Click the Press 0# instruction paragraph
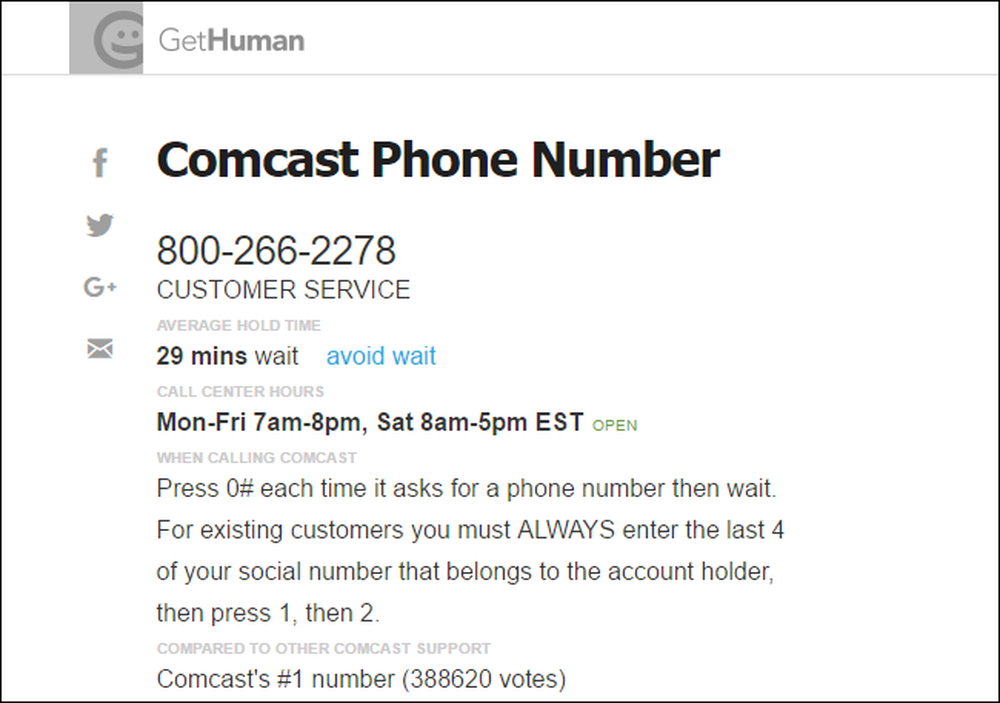Screen dimensions: 1000x703 (x=471, y=551)
